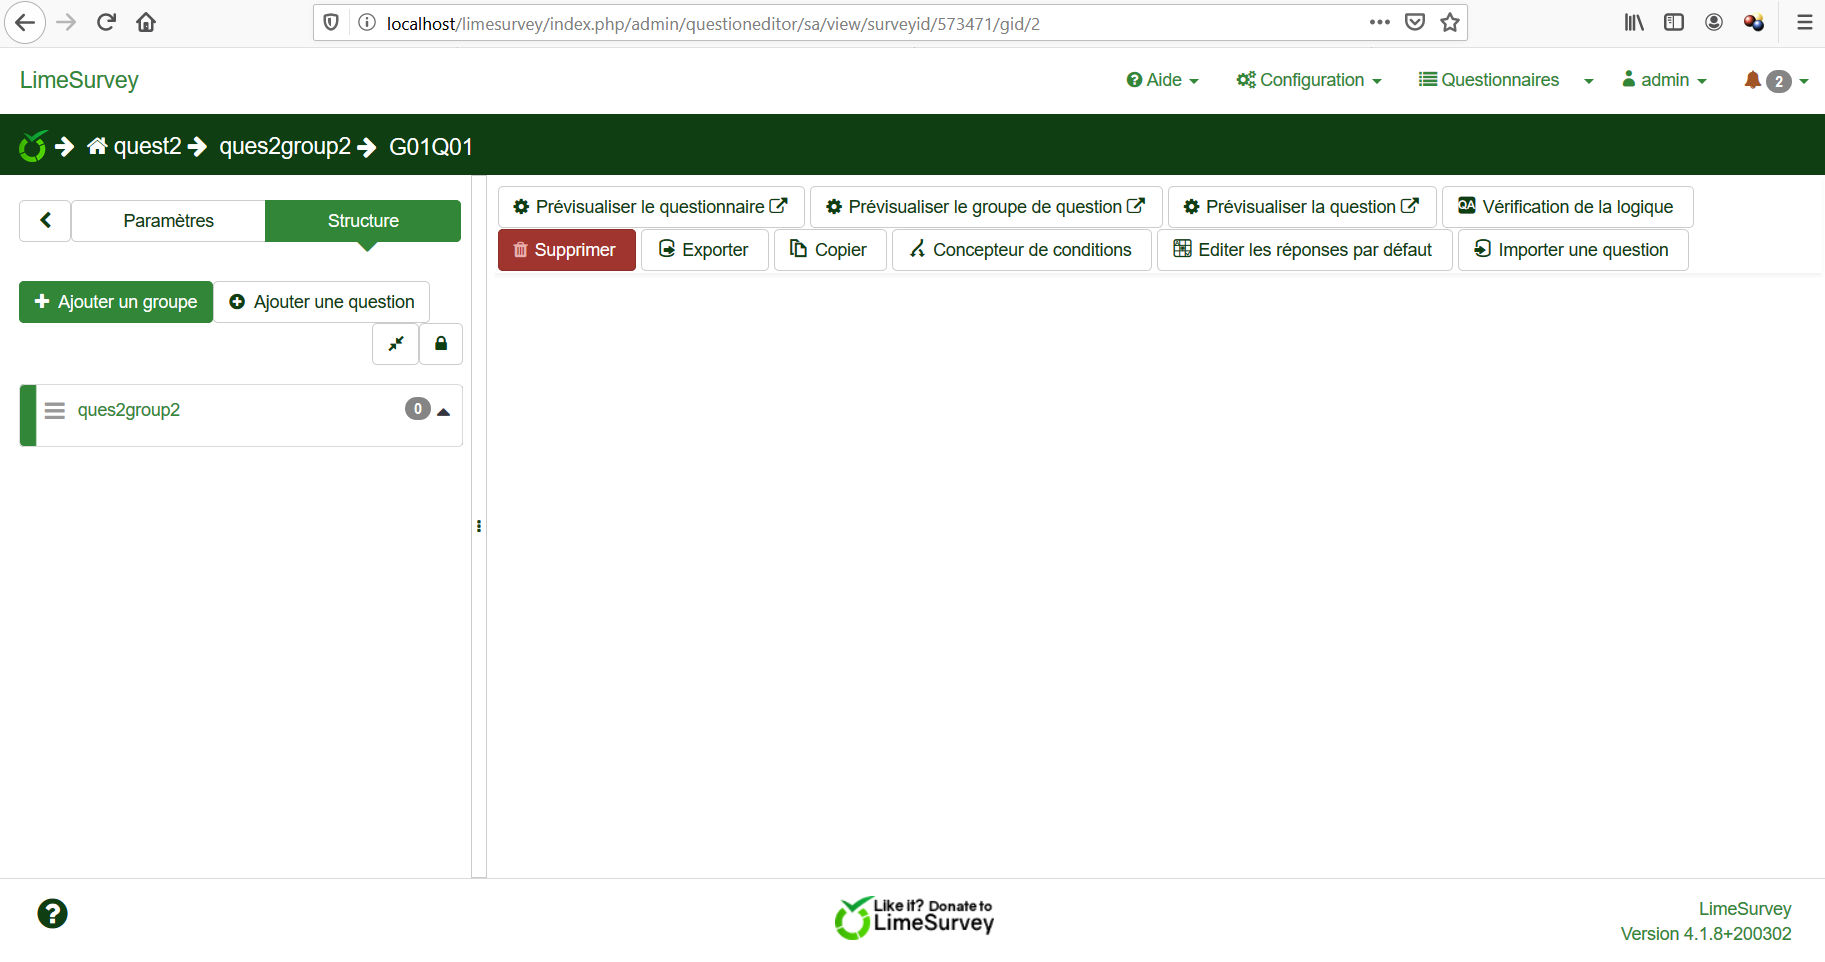
Task: Open the help question mark icon
Action: (52, 913)
